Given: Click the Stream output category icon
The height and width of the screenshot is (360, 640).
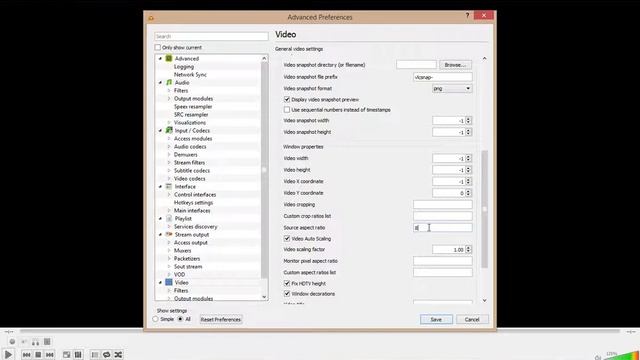Looking at the screenshot, I should tap(169, 234).
